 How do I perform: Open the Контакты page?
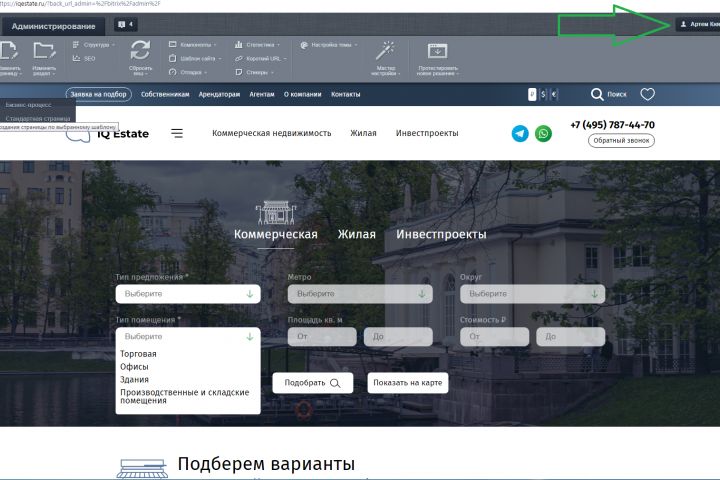345,94
